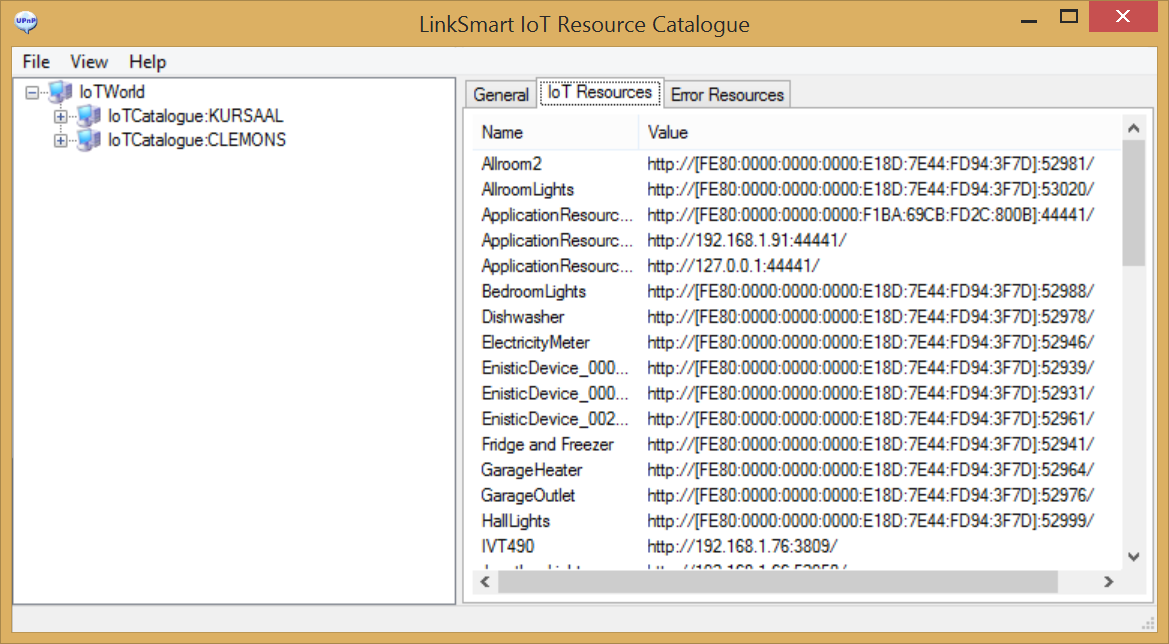Select IoTCatalogue:CLEMONS in the tree
The height and width of the screenshot is (644, 1169).
coord(197,139)
